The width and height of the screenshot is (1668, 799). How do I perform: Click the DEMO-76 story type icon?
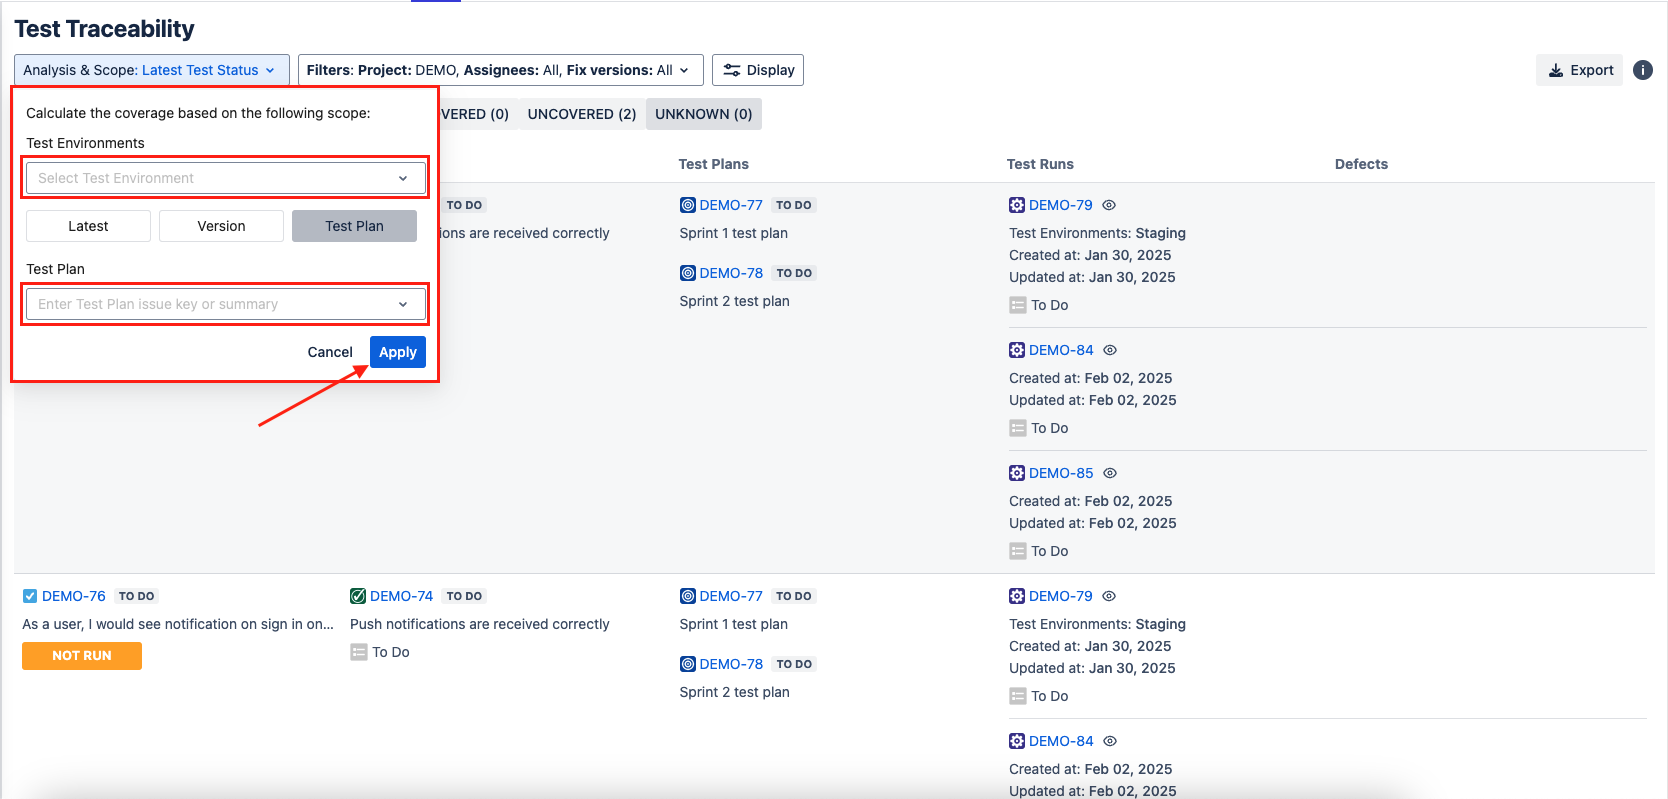(30, 596)
